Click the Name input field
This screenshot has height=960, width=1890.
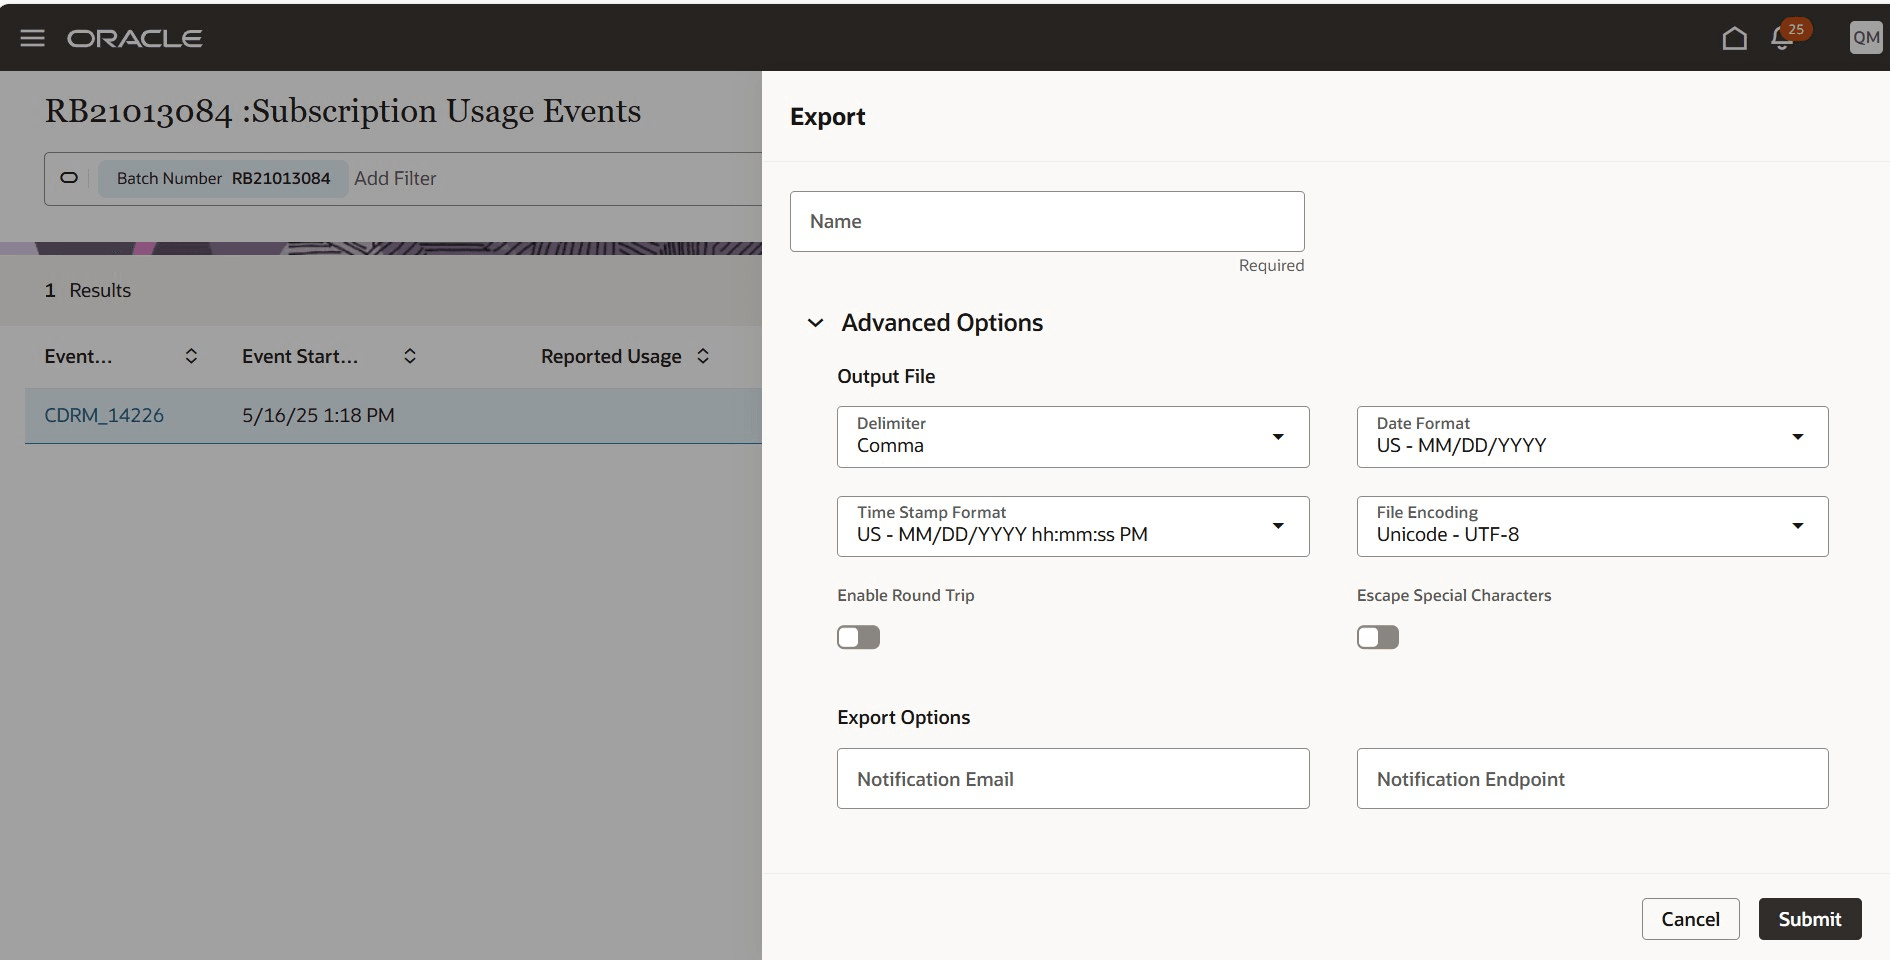coord(1046,221)
